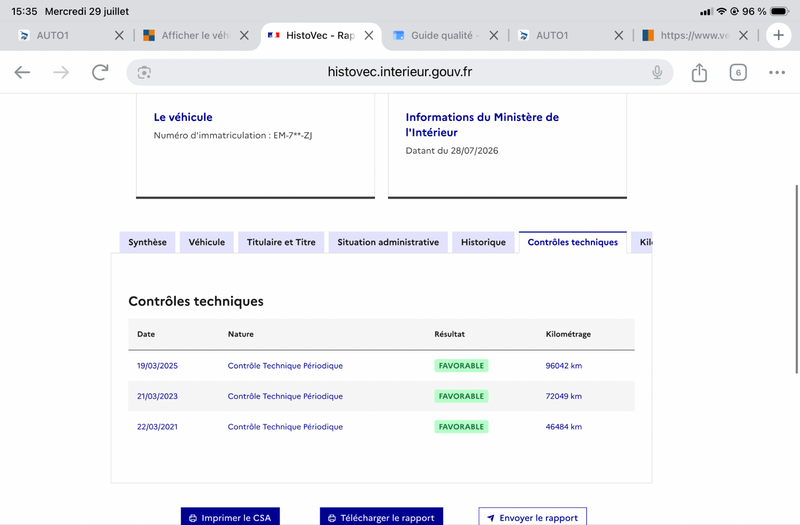Click the Le véhicule card heading
Screen dimensions: 800x525
pyautogui.click(x=183, y=117)
